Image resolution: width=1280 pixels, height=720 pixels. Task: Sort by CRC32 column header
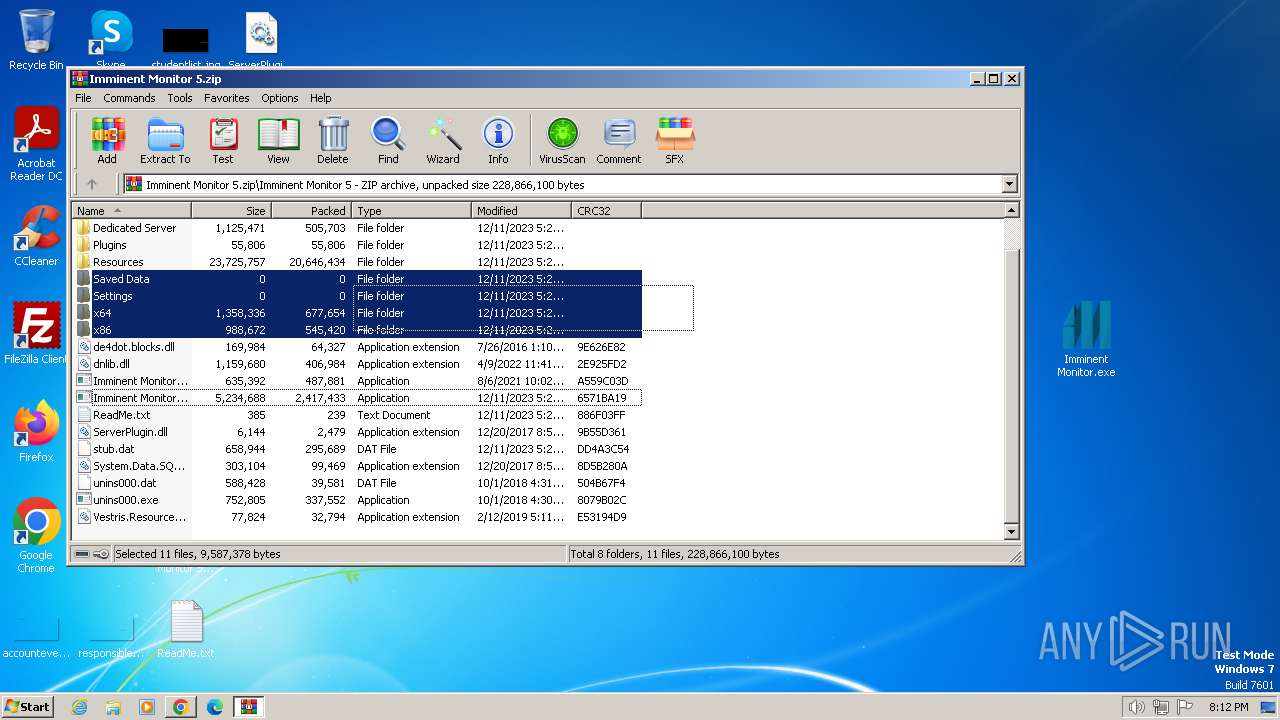point(606,210)
